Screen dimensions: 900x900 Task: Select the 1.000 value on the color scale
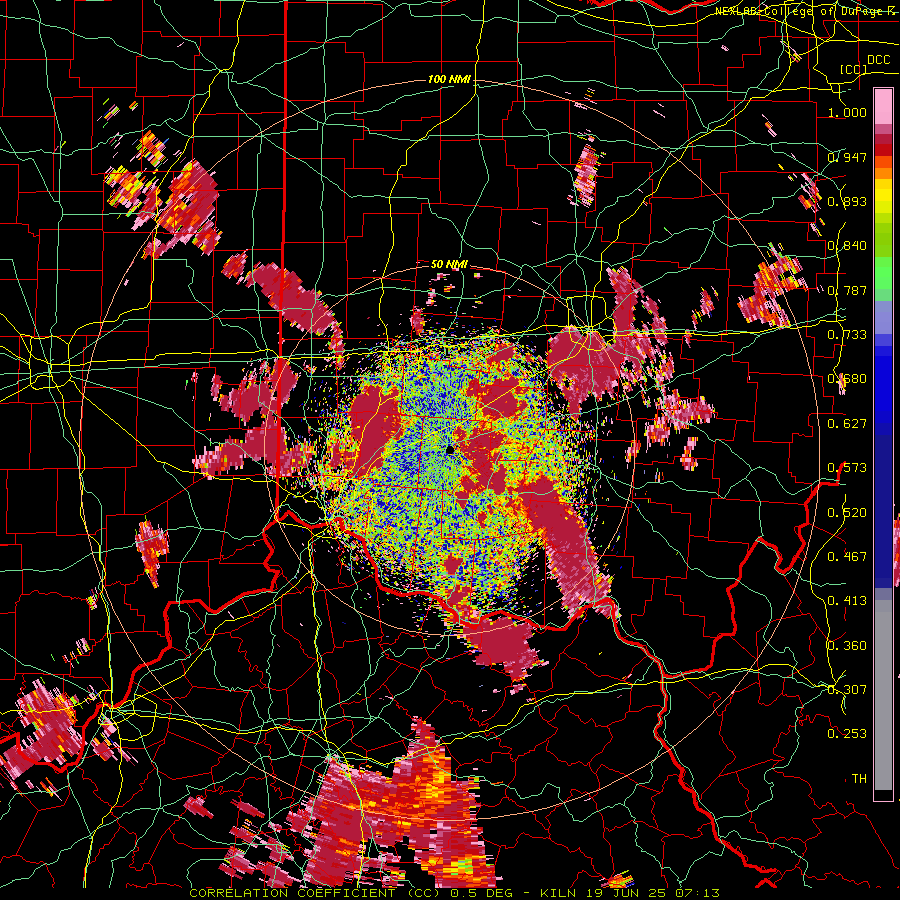click(847, 112)
